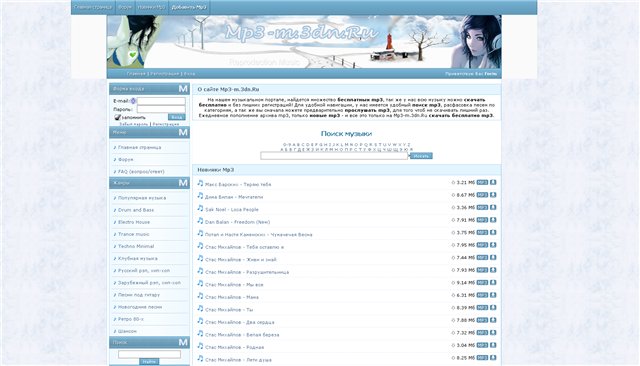Download Стас Михайлов - Лети душа
640x366 pixels.
[493, 357]
